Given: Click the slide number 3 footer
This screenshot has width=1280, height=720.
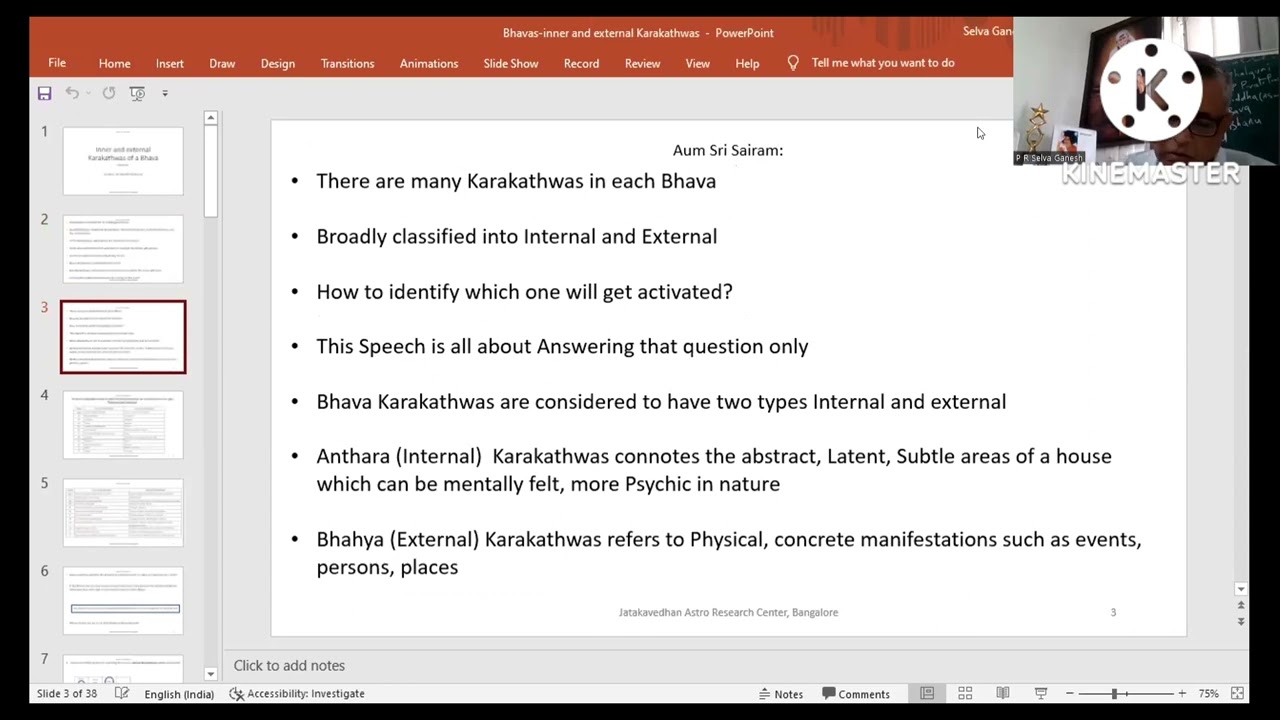Looking at the screenshot, I should coord(1113,612).
